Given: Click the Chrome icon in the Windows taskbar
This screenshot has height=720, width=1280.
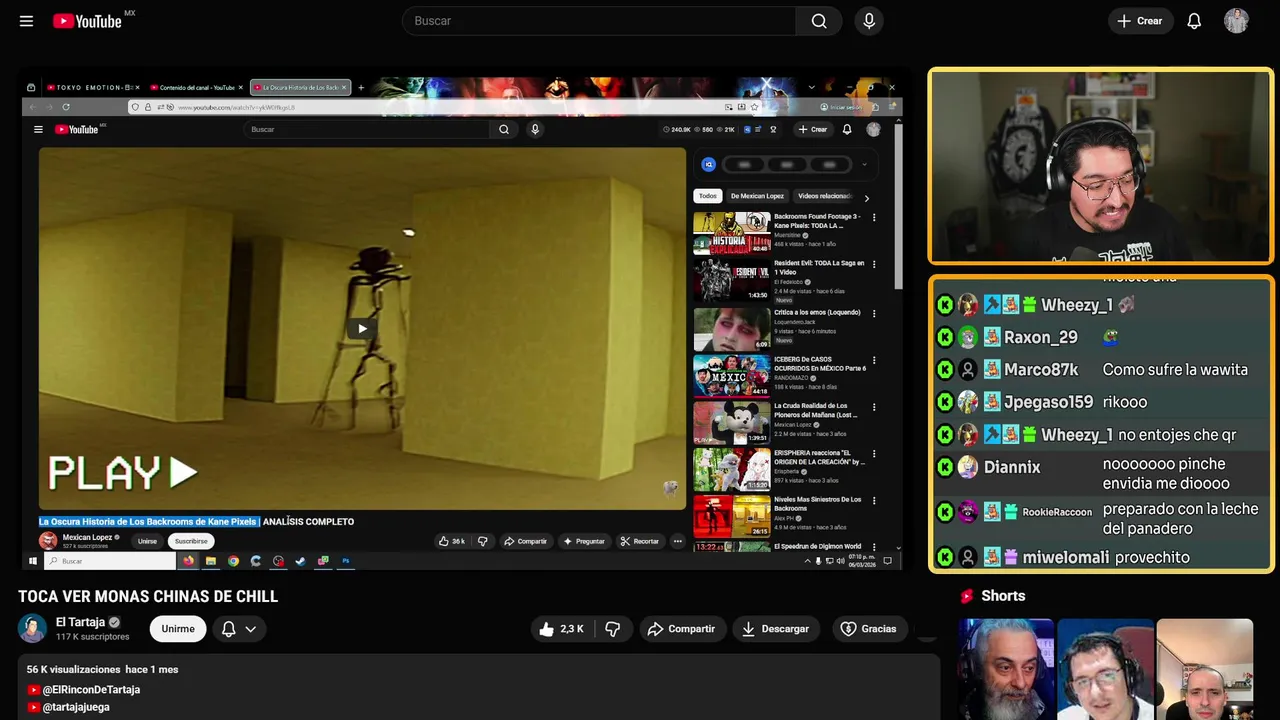Looking at the screenshot, I should tap(233, 561).
